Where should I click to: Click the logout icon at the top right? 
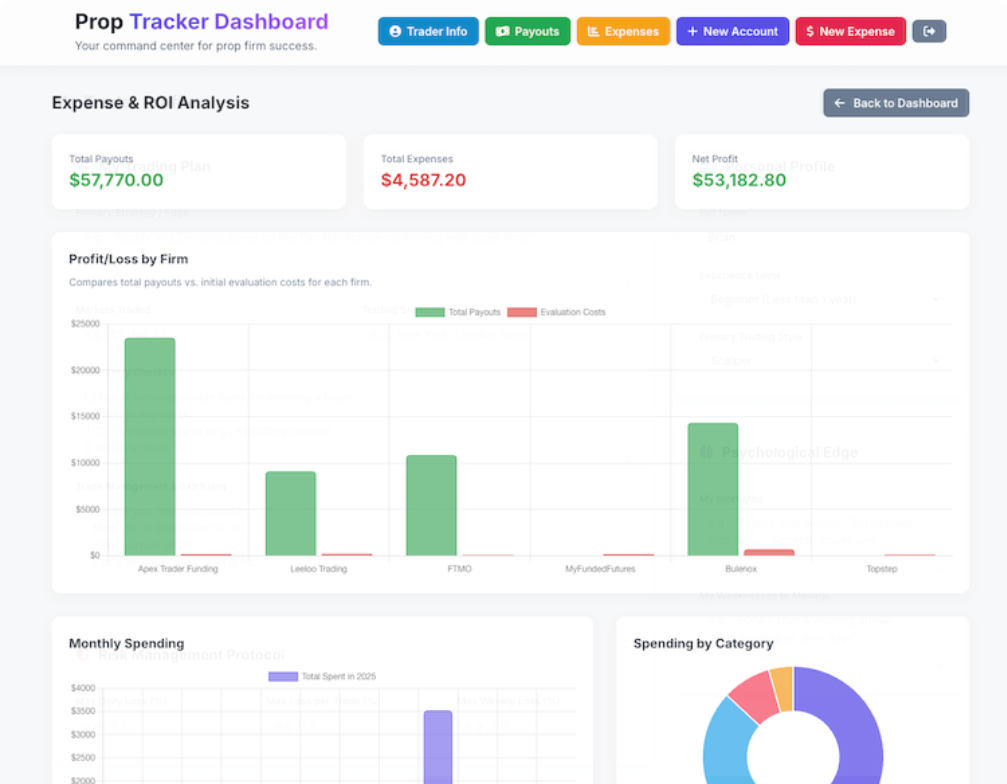929,31
